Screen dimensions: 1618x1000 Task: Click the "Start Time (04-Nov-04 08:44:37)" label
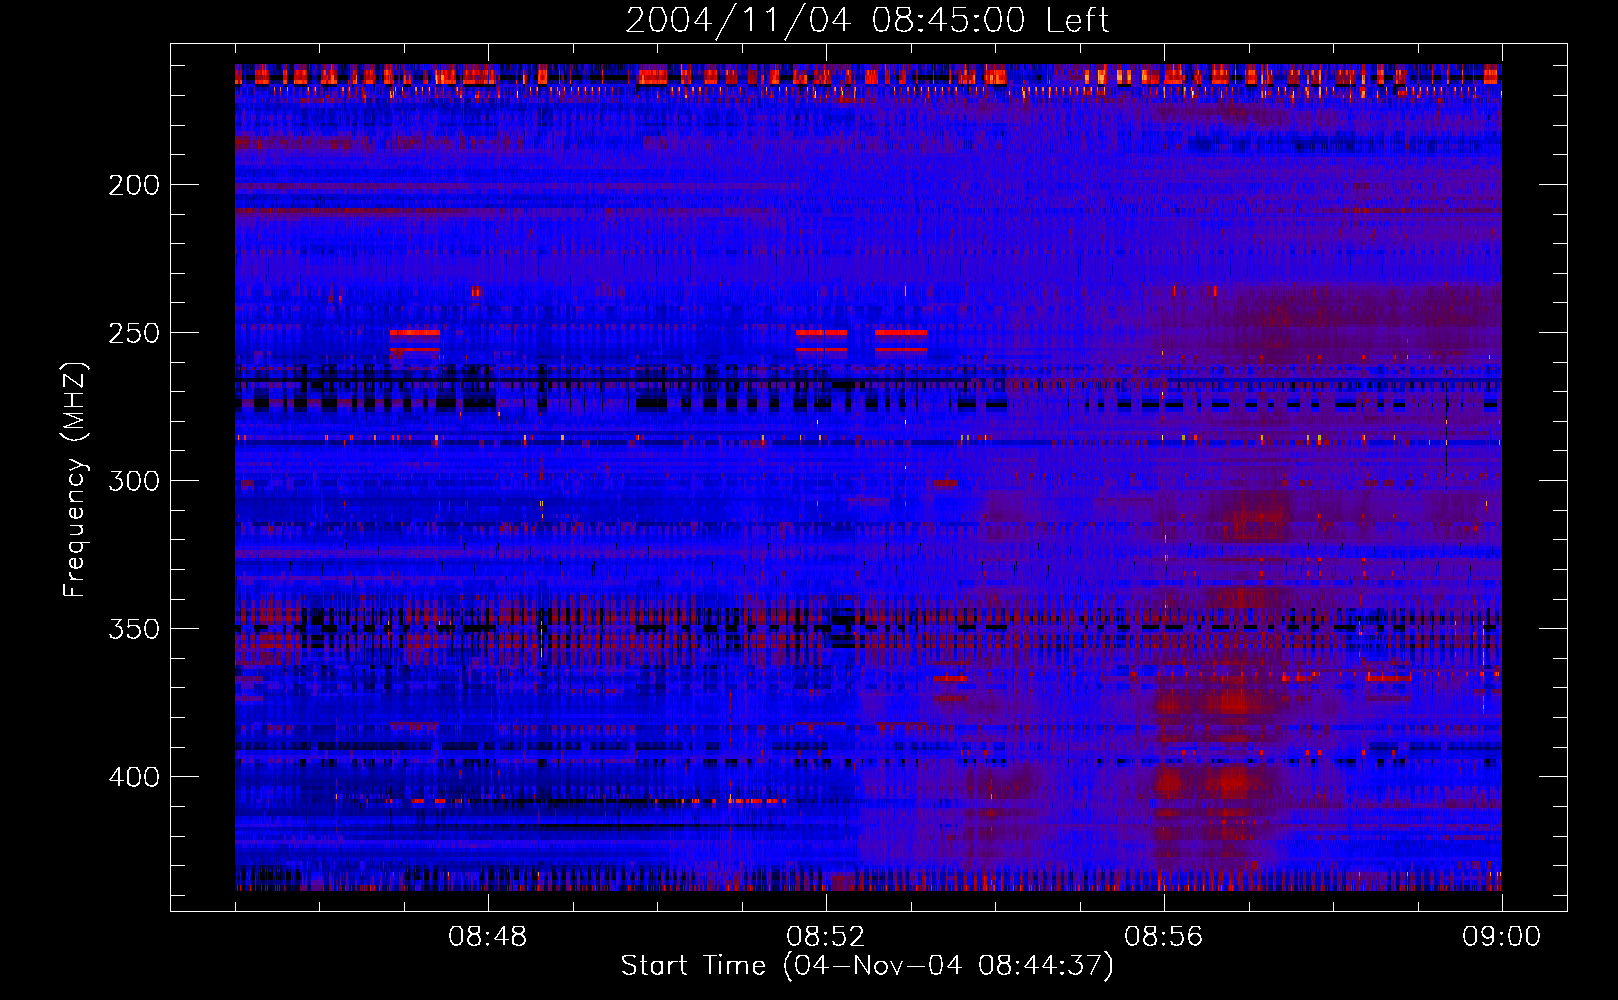(x=867, y=966)
